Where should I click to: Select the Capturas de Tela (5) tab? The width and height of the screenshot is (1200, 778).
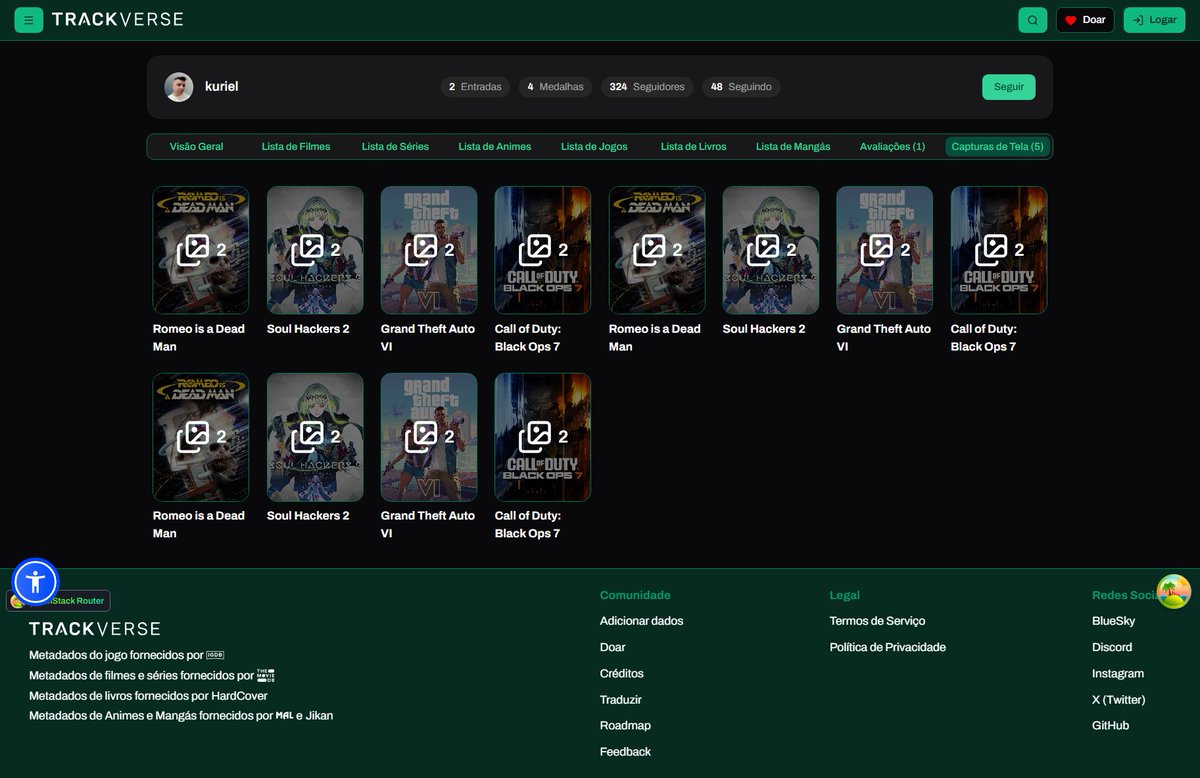997,146
